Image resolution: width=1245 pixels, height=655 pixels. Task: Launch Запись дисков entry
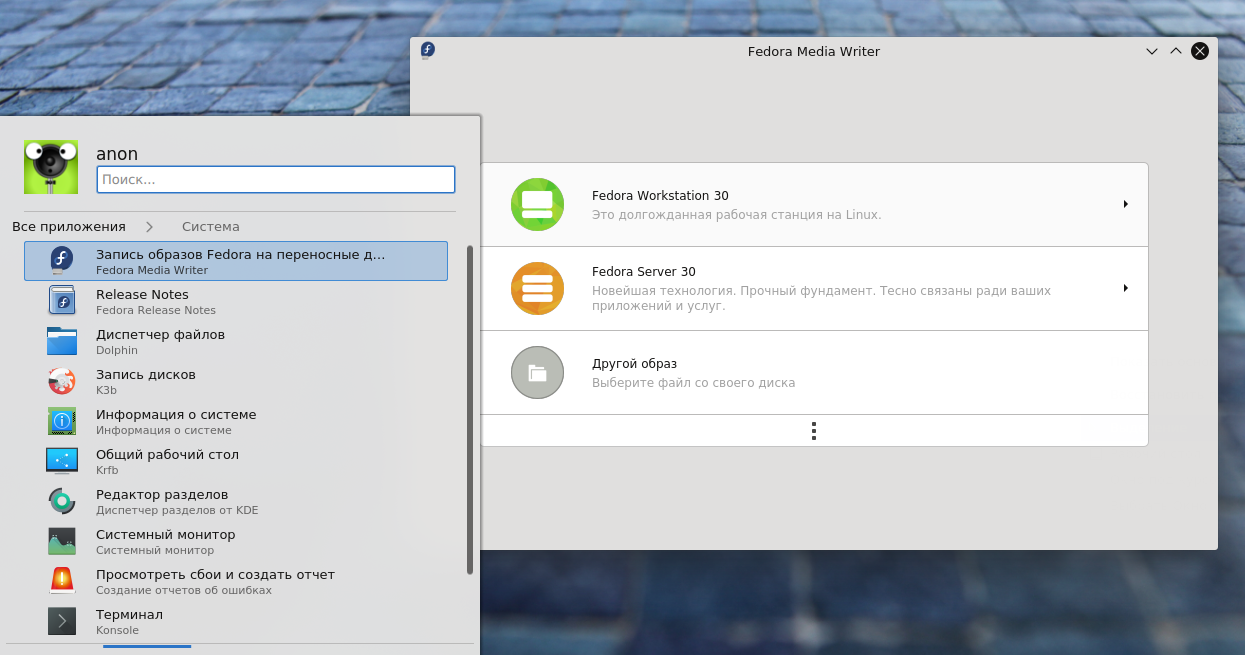click(236, 381)
